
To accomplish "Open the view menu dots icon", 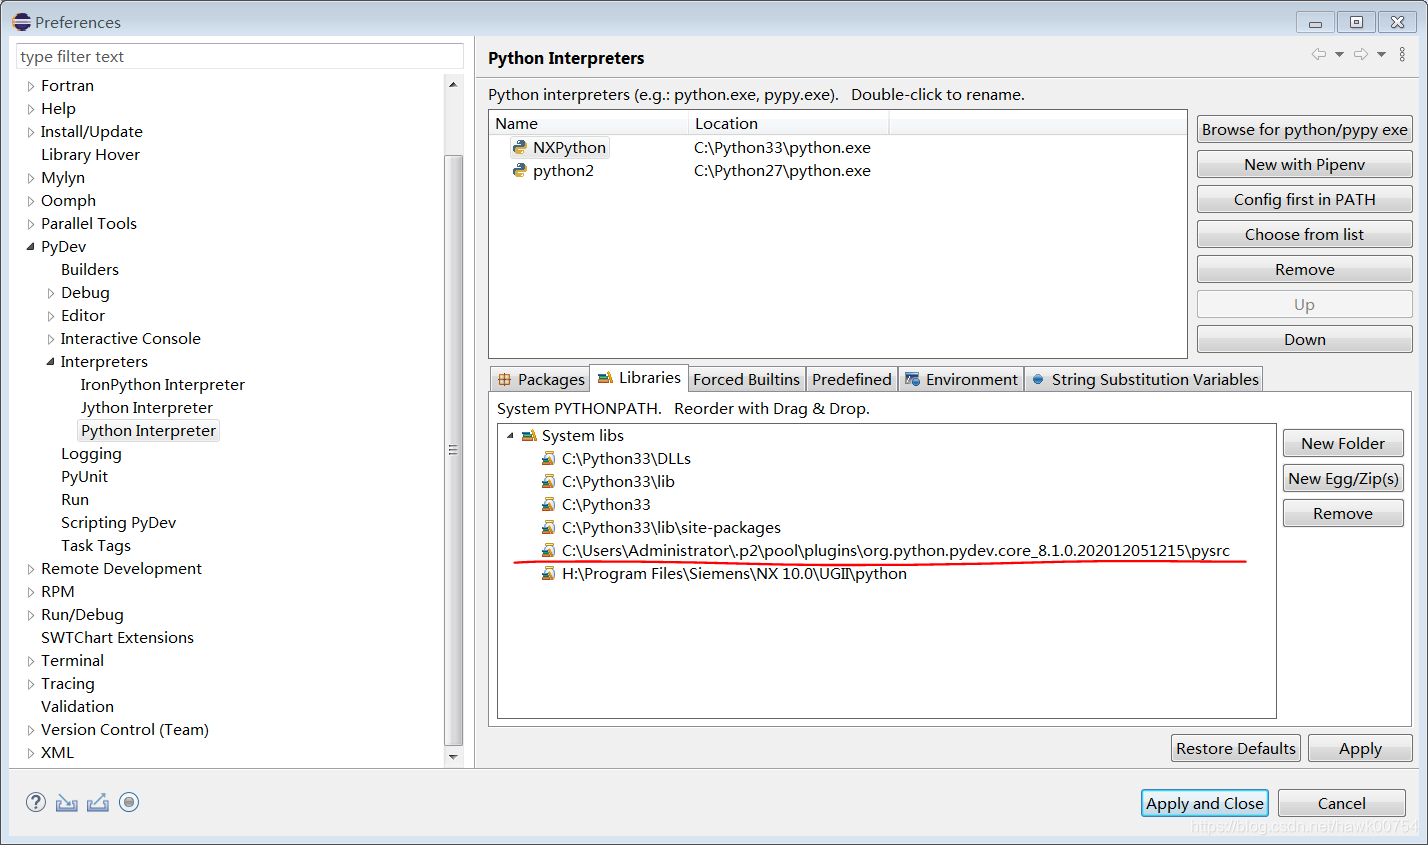I will pyautogui.click(x=1402, y=54).
